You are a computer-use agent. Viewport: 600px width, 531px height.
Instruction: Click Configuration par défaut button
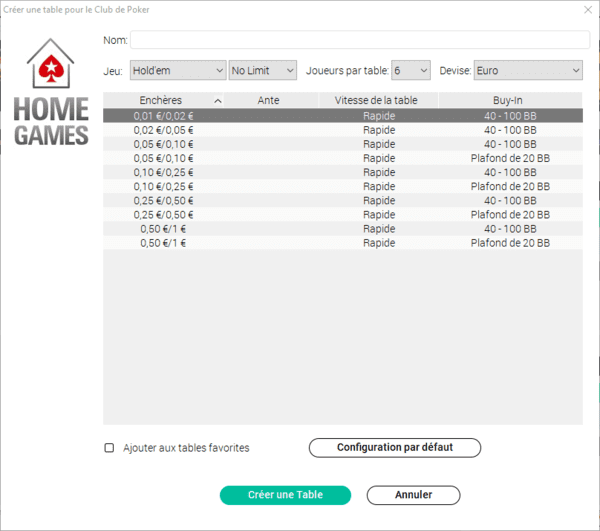(395, 448)
